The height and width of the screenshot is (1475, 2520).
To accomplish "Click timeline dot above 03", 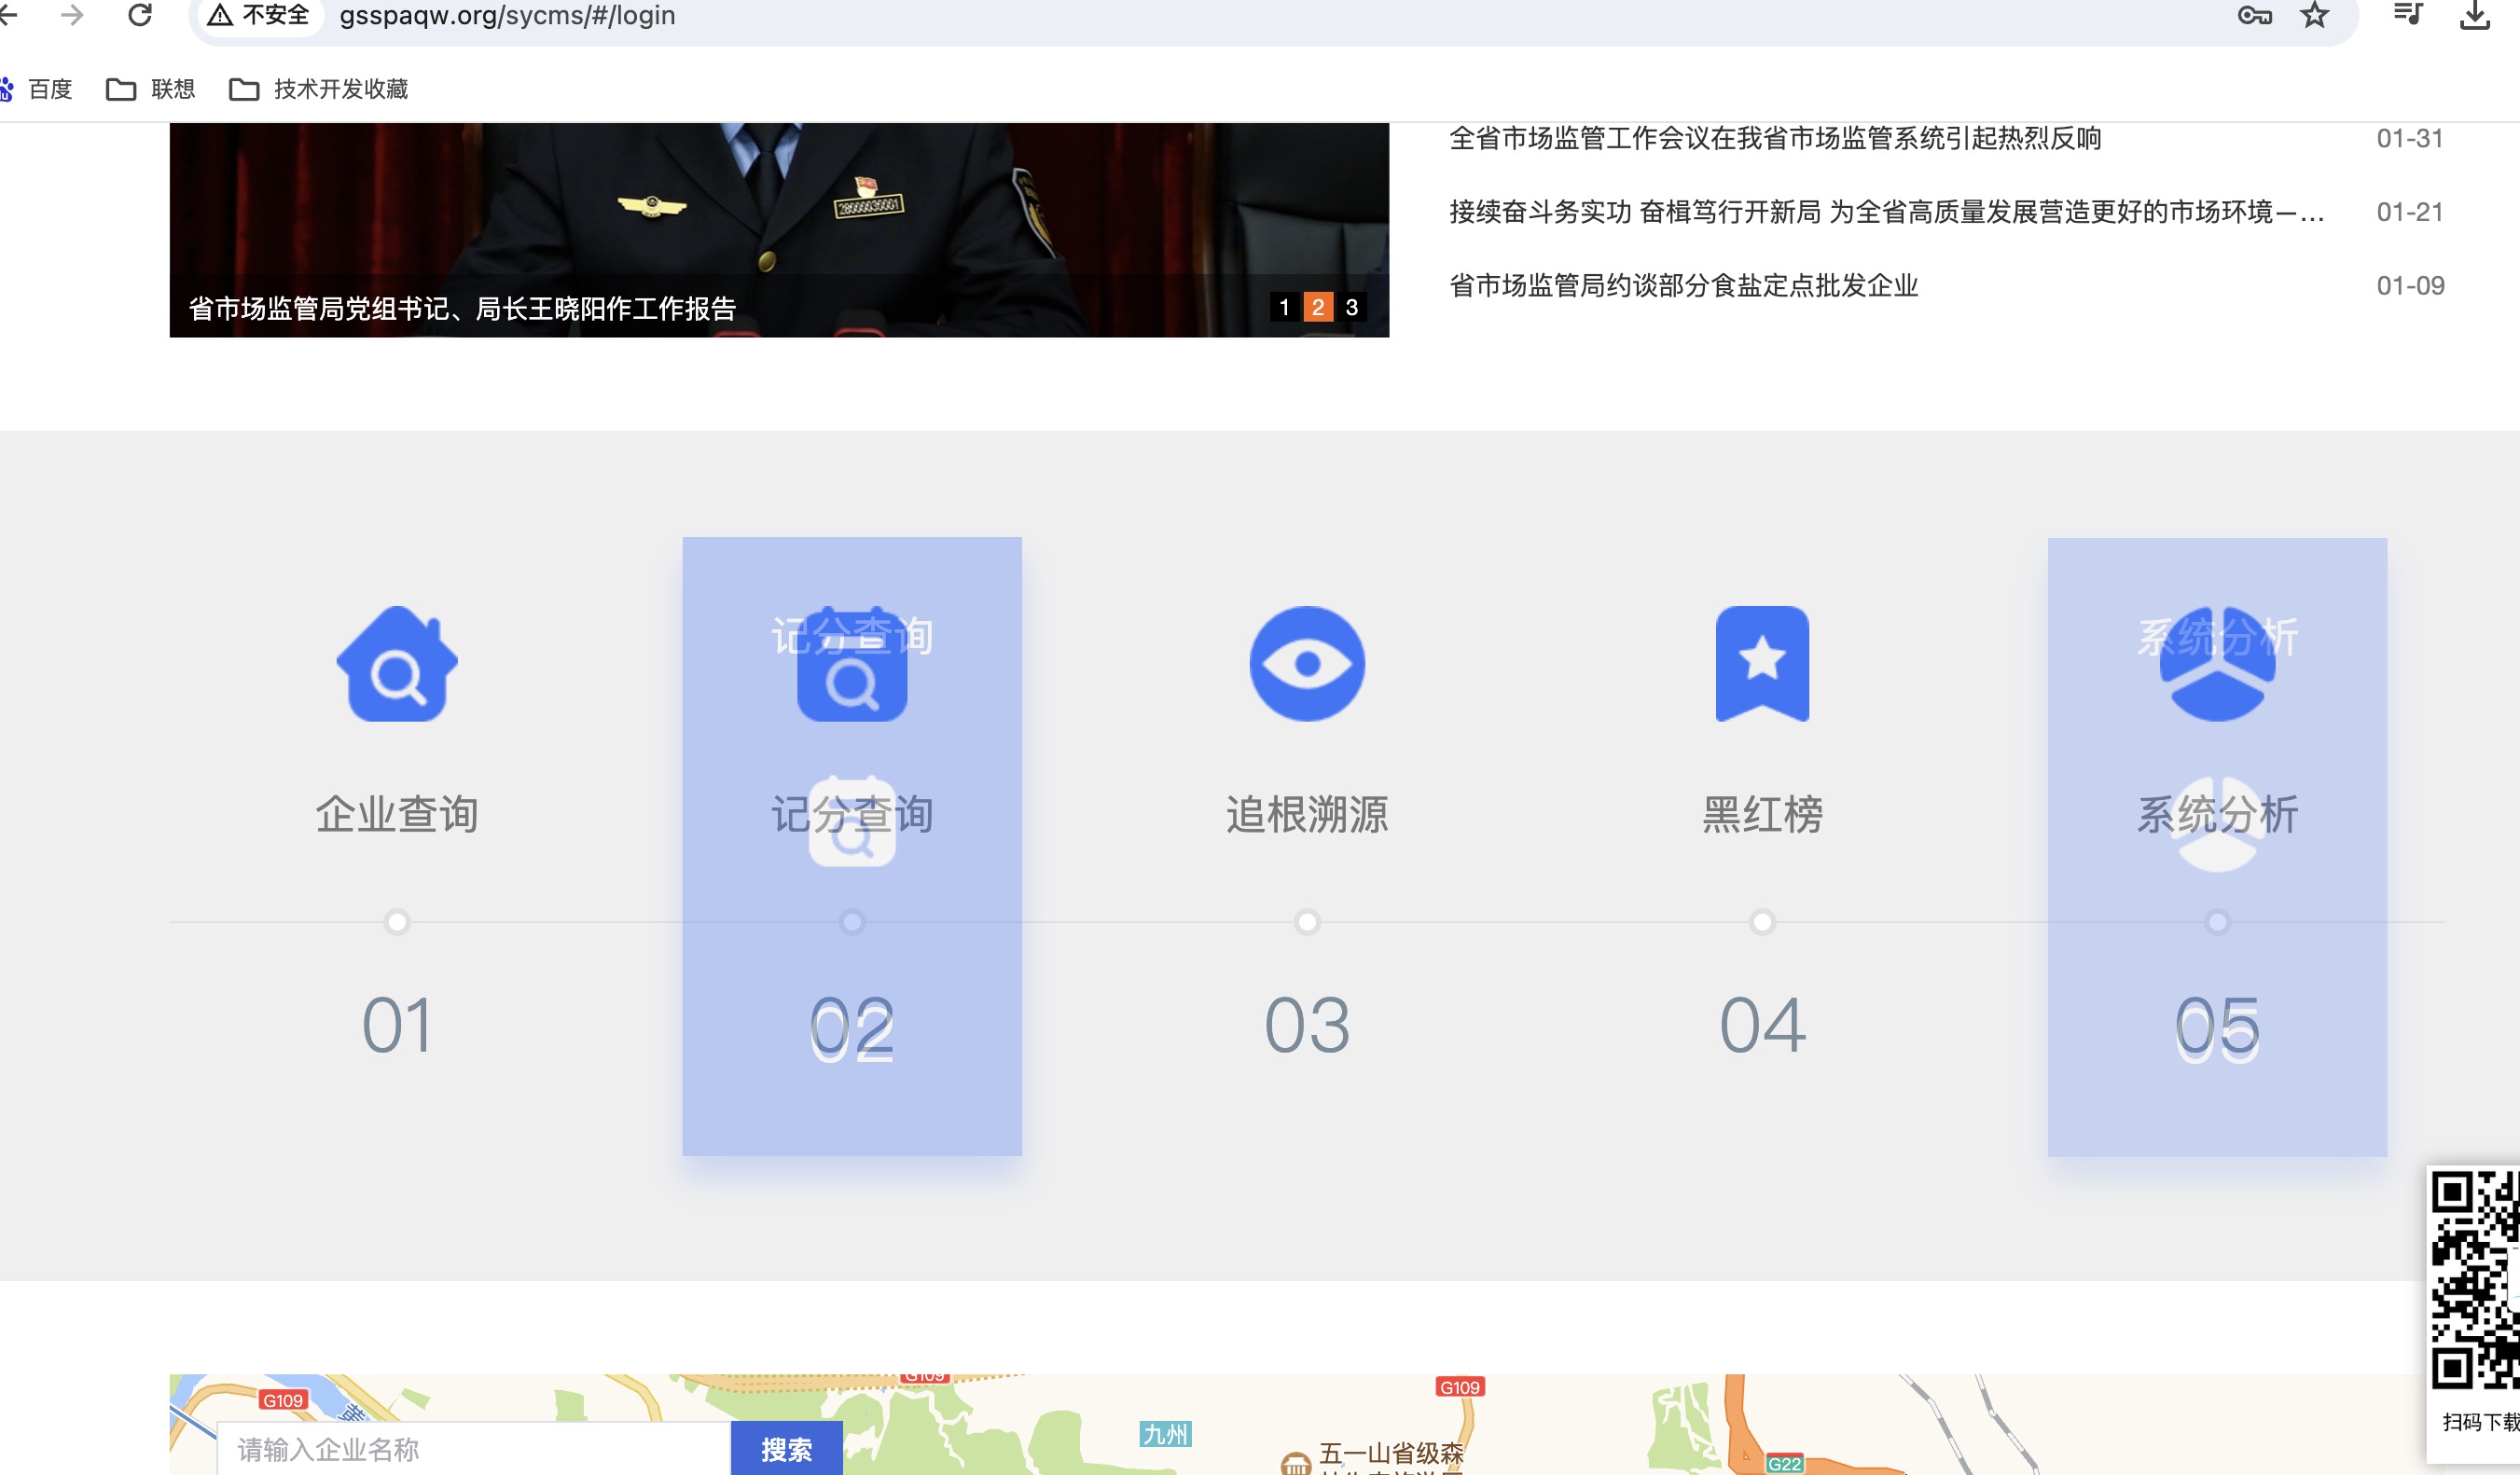I will click(x=1307, y=921).
